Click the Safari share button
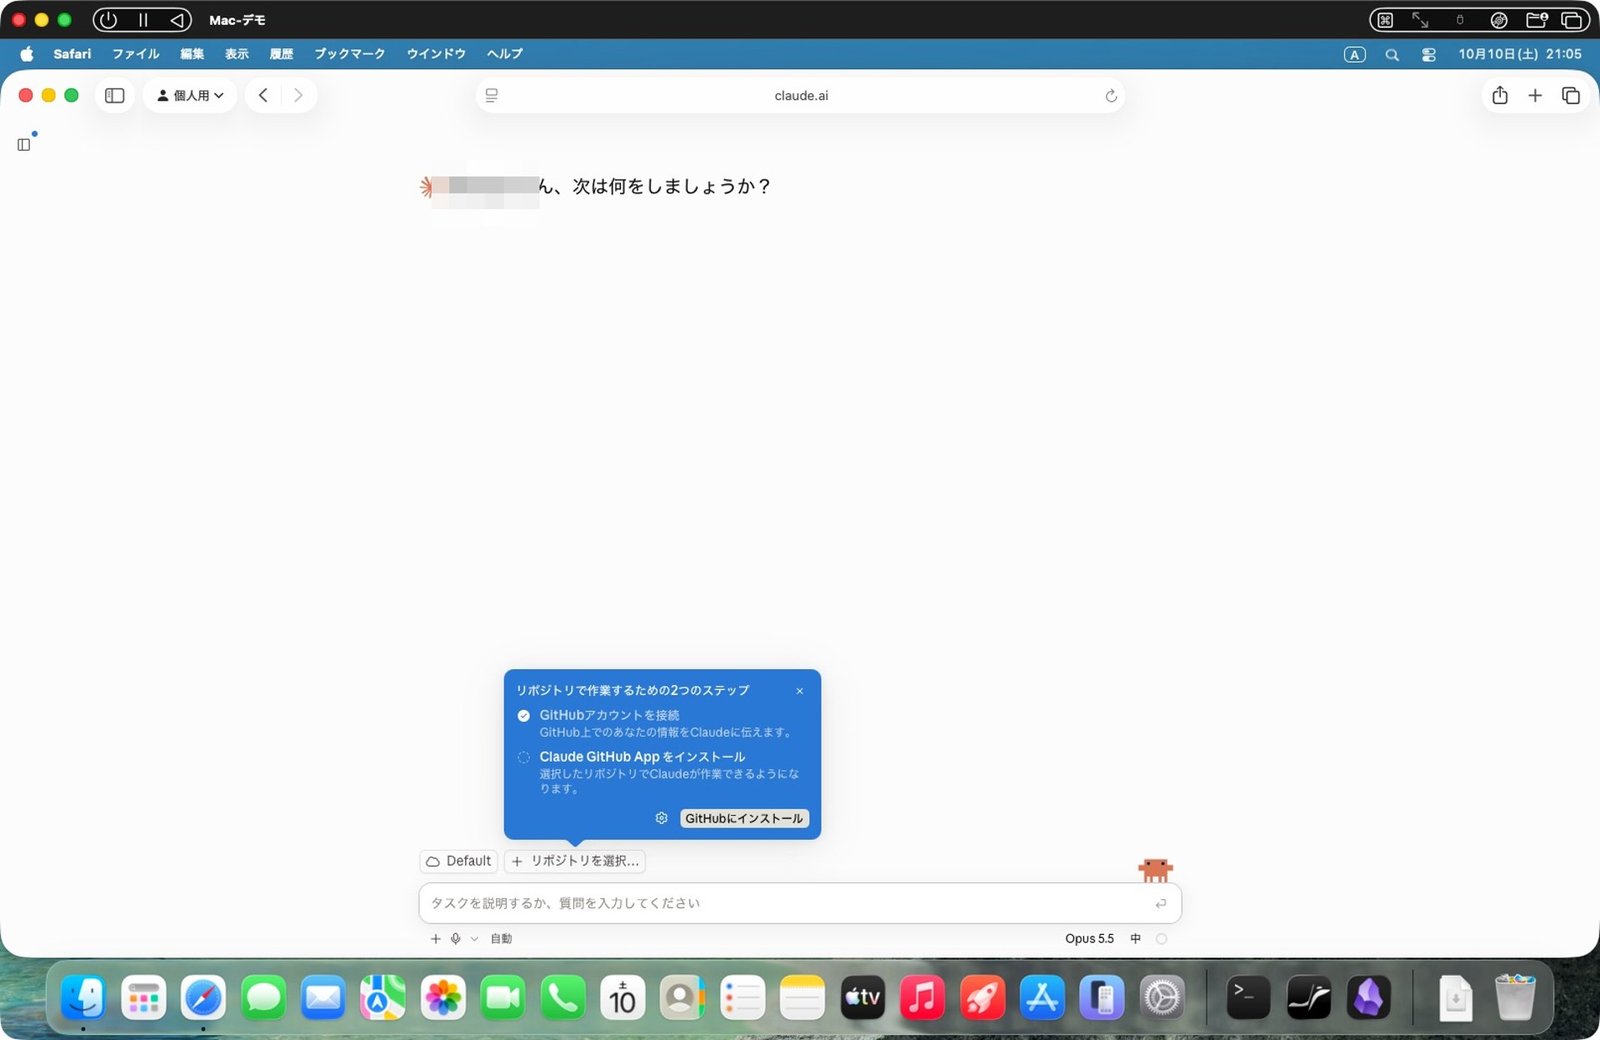 coord(1500,95)
